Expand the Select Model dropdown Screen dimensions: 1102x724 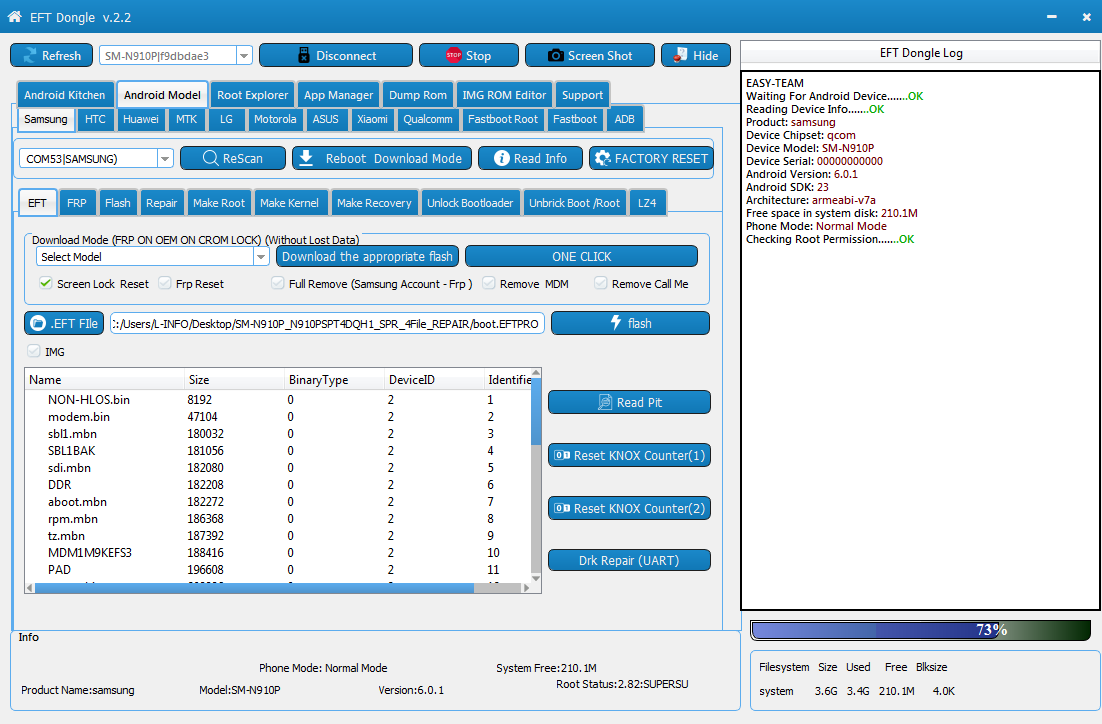[x=261, y=257]
